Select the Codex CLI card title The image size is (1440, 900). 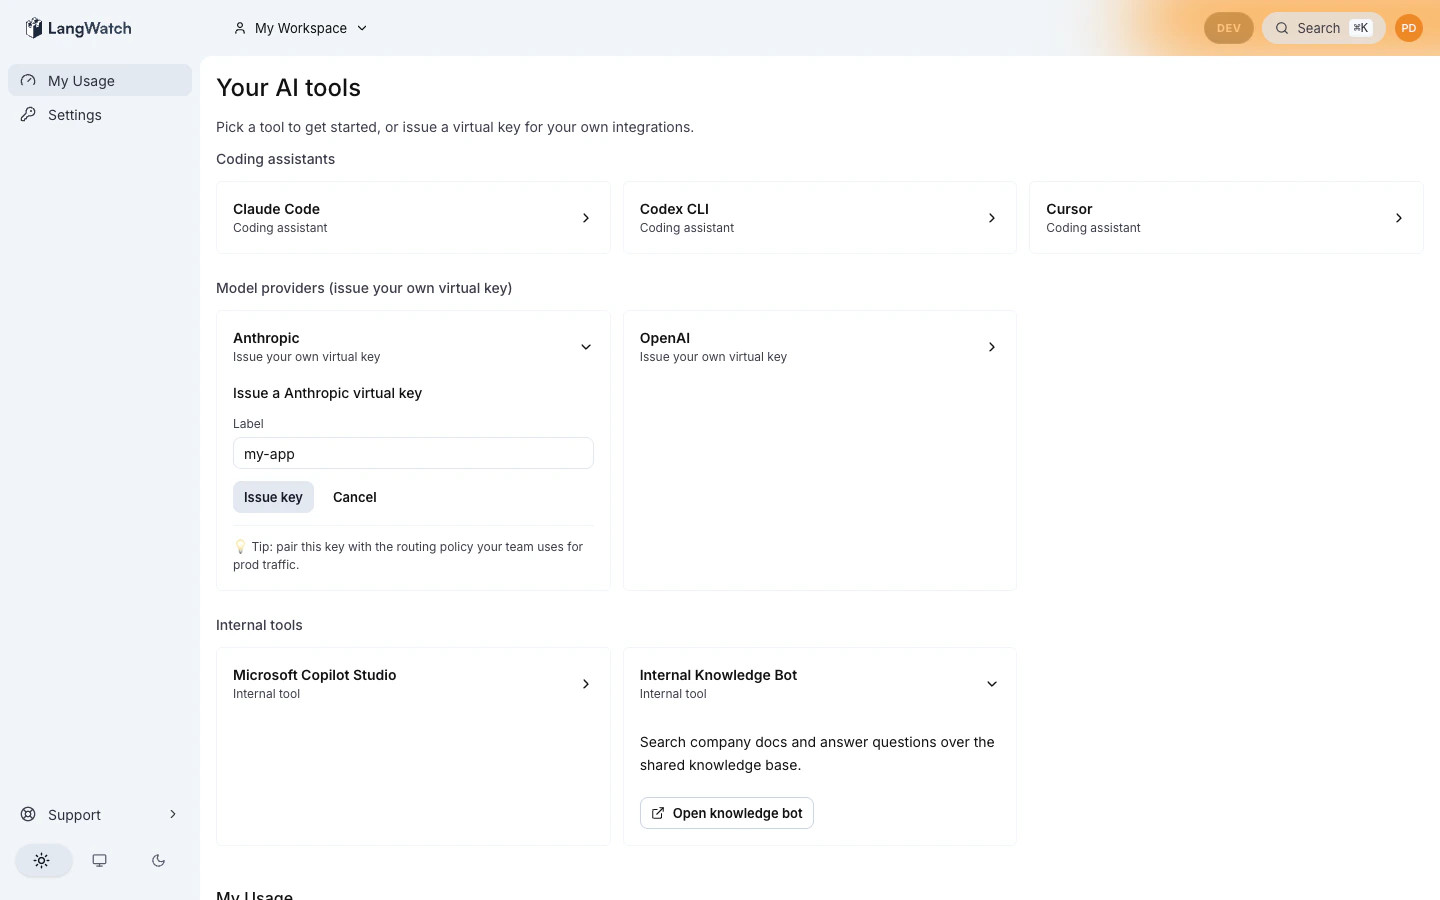(674, 209)
